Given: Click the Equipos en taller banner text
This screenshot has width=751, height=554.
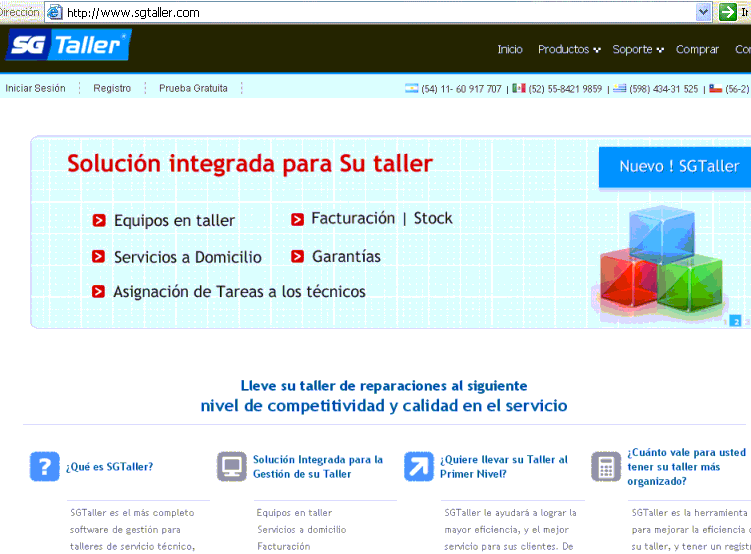Looking at the screenshot, I should pyautogui.click(x=174, y=220).
